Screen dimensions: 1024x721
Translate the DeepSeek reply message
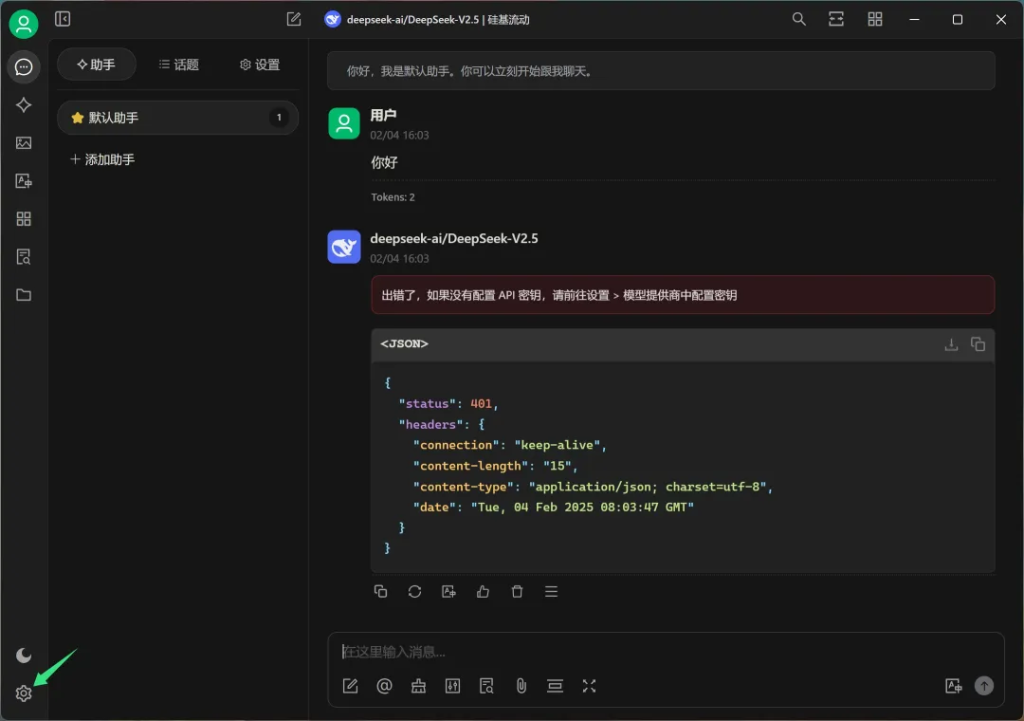pyautogui.click(x=449, y=592)
